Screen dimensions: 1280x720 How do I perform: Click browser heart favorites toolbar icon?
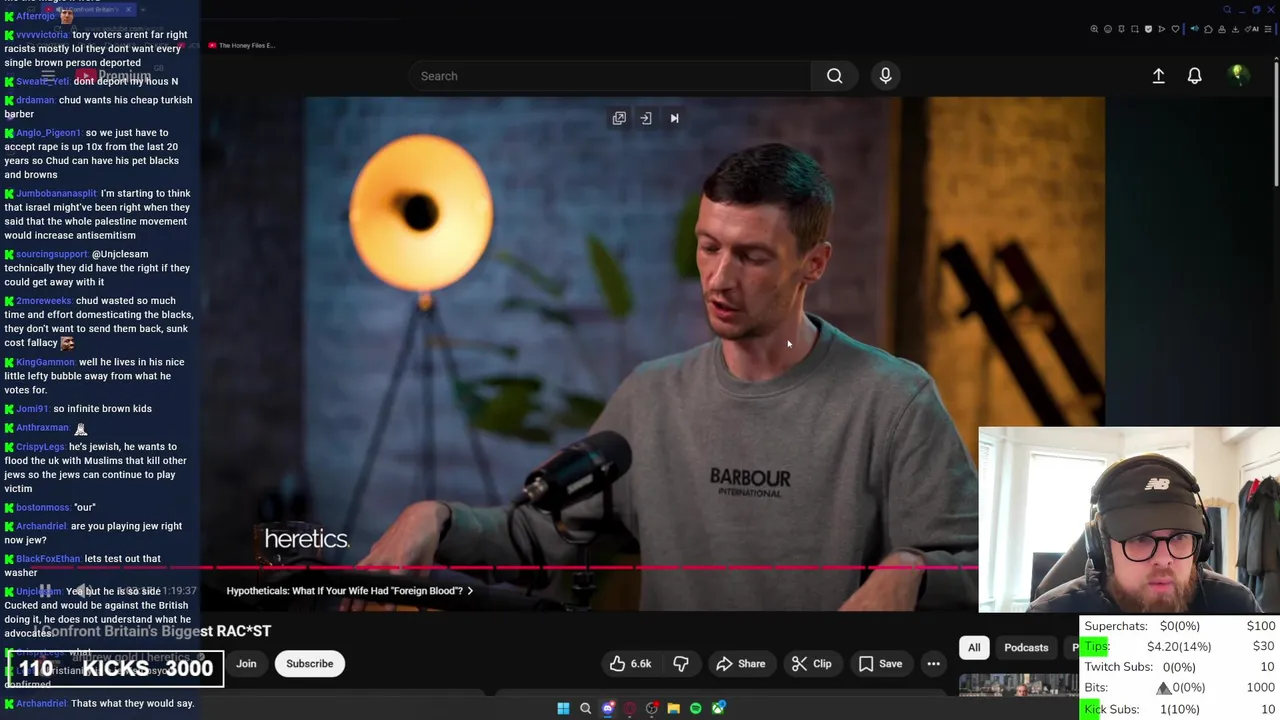coord(1175,29)
